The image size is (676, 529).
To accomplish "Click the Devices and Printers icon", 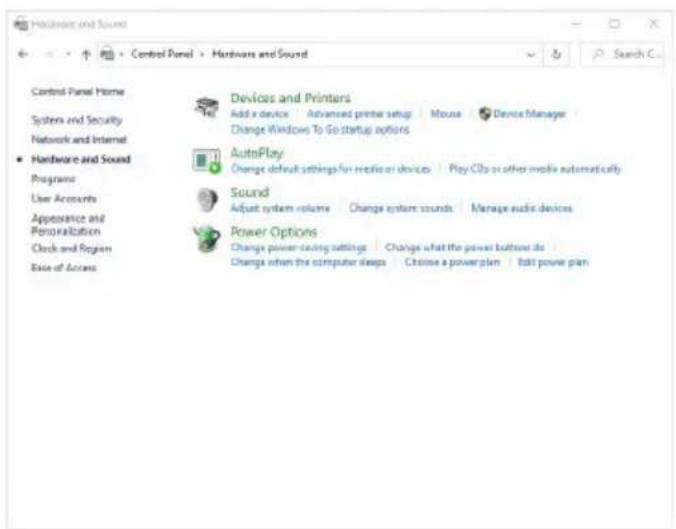I will click(x=207, y=107).
